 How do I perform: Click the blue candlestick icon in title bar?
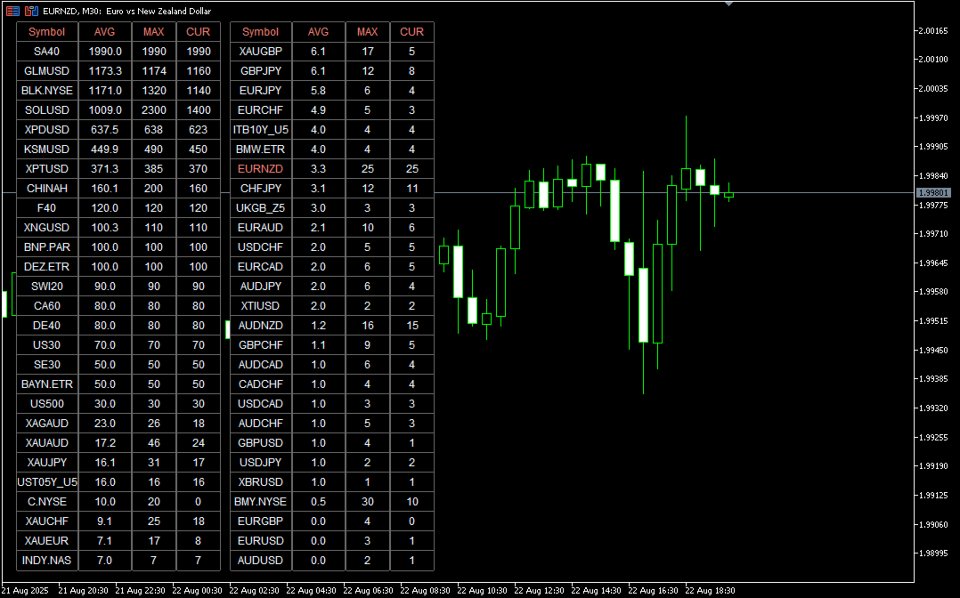pos(36,11)
